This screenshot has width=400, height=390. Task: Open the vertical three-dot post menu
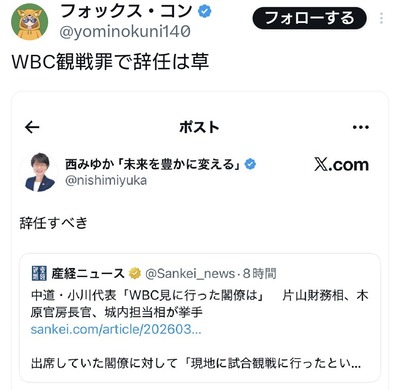pos(381,18)
